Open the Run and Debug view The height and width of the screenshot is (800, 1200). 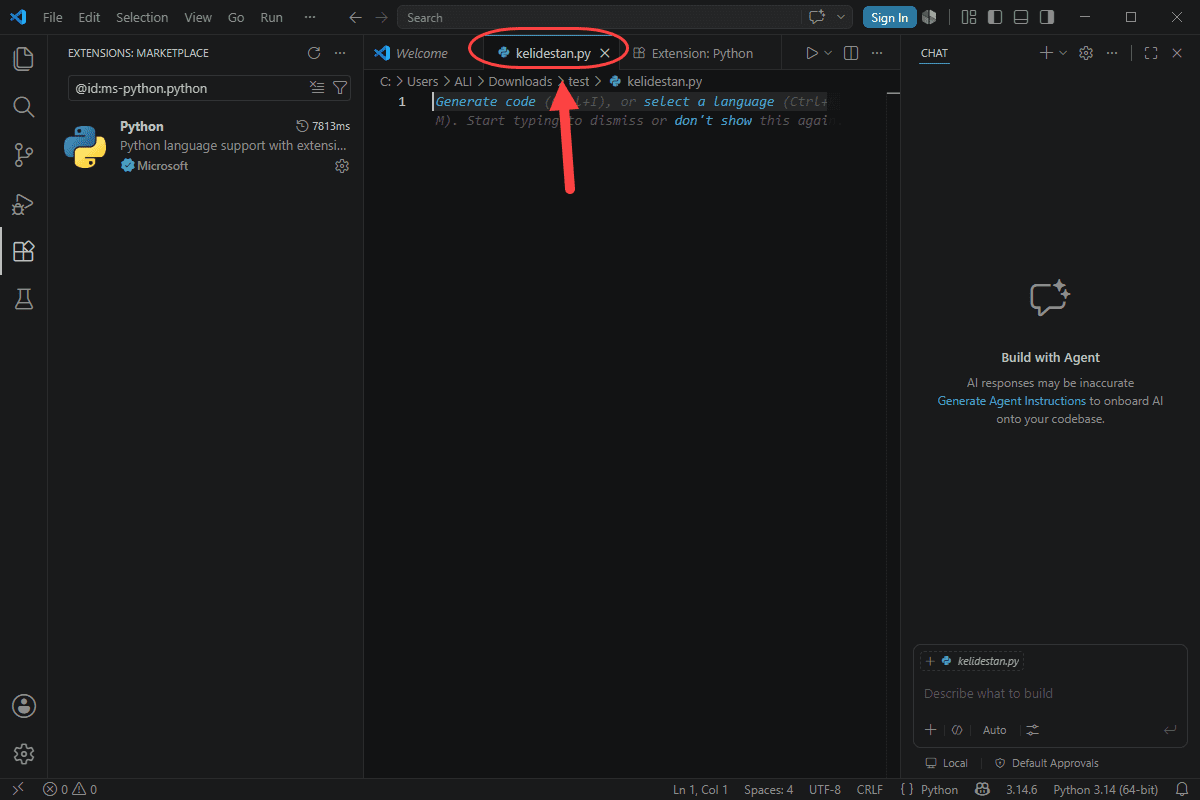tap(23, 203)
